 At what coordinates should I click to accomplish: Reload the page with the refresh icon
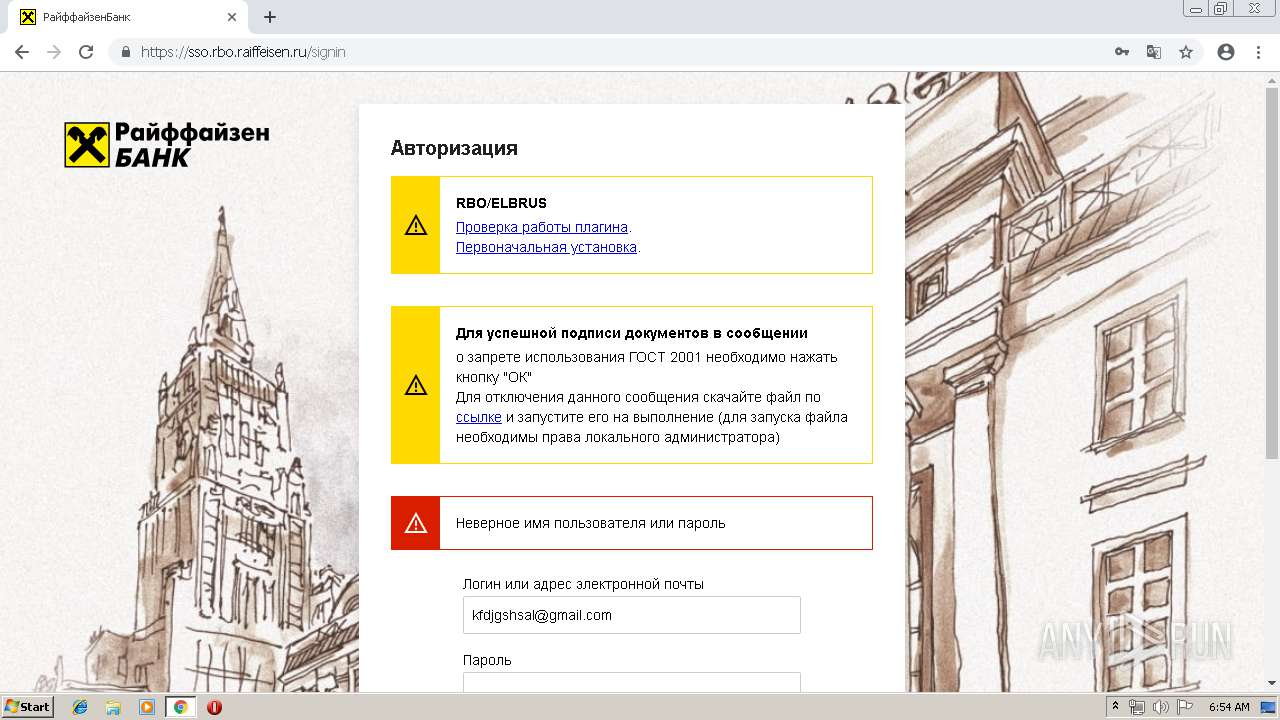[86, 52]
